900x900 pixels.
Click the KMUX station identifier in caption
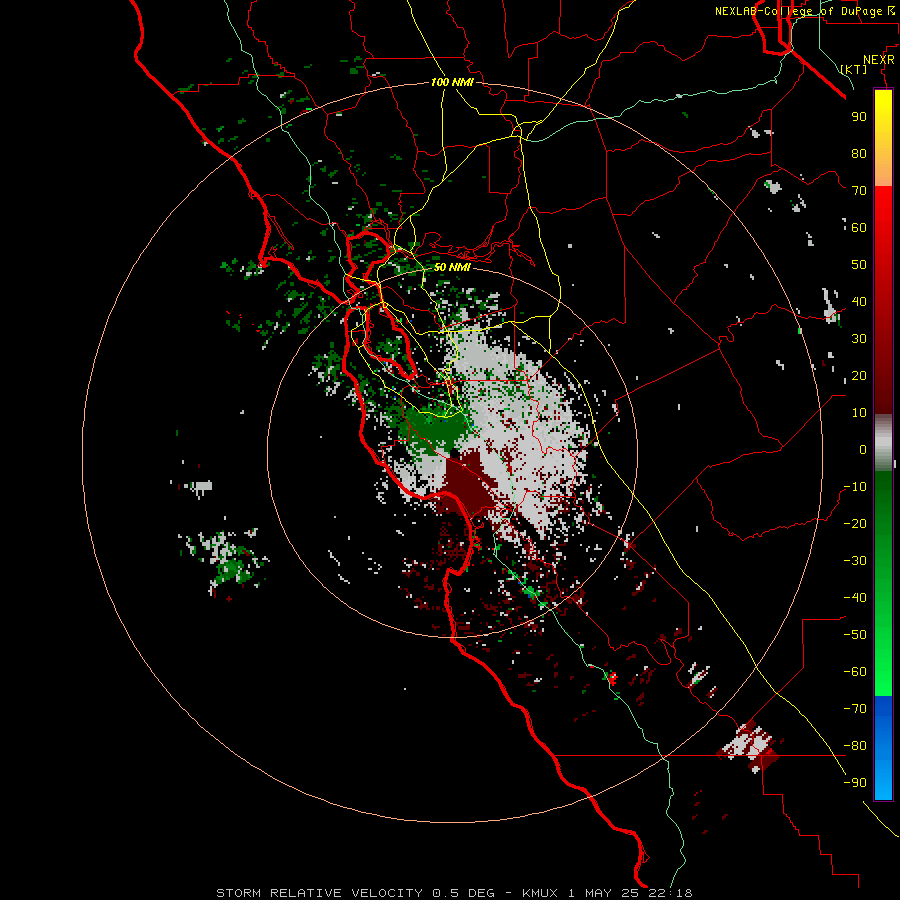pyautogui.click(x=540, y=893)
